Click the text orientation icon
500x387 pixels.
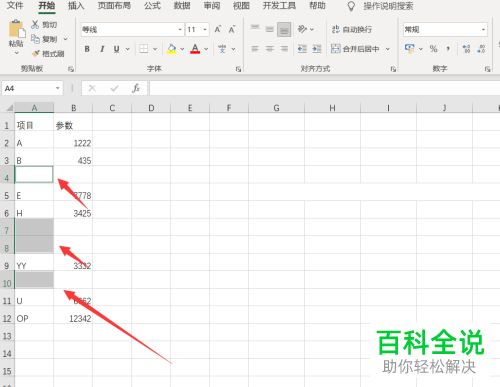(x=302, y=29)
